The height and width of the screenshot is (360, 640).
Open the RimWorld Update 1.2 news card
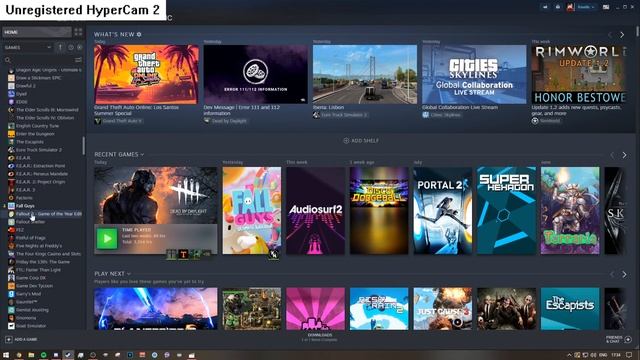click(x=578, y=74)
